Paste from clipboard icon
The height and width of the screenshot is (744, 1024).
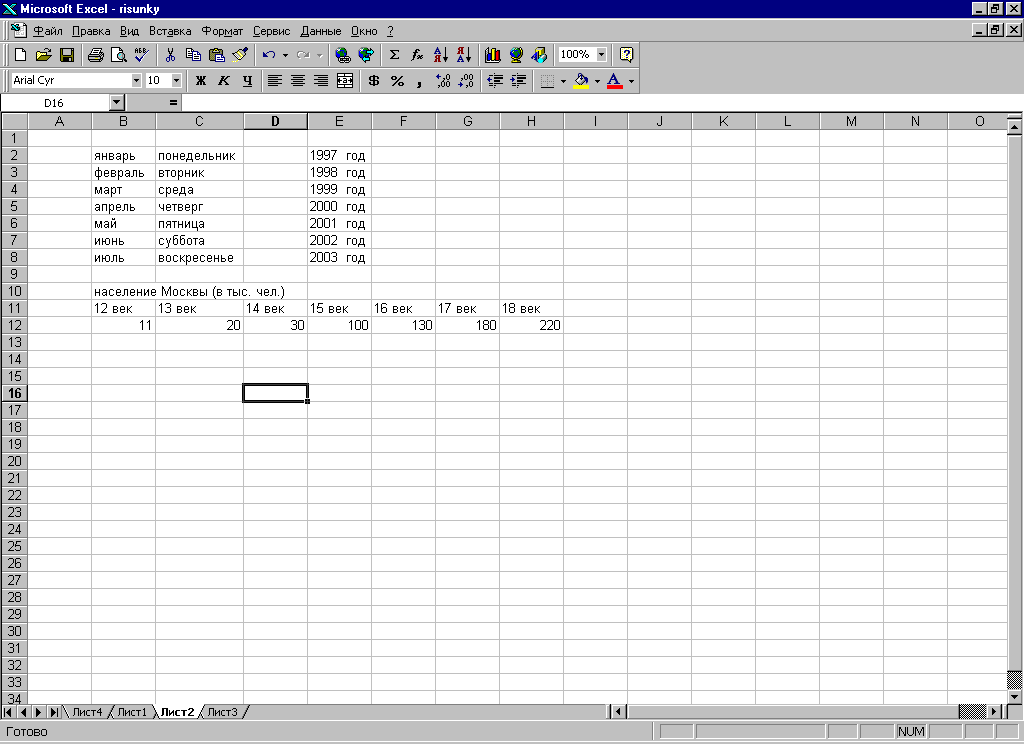(x=216, y=55)
